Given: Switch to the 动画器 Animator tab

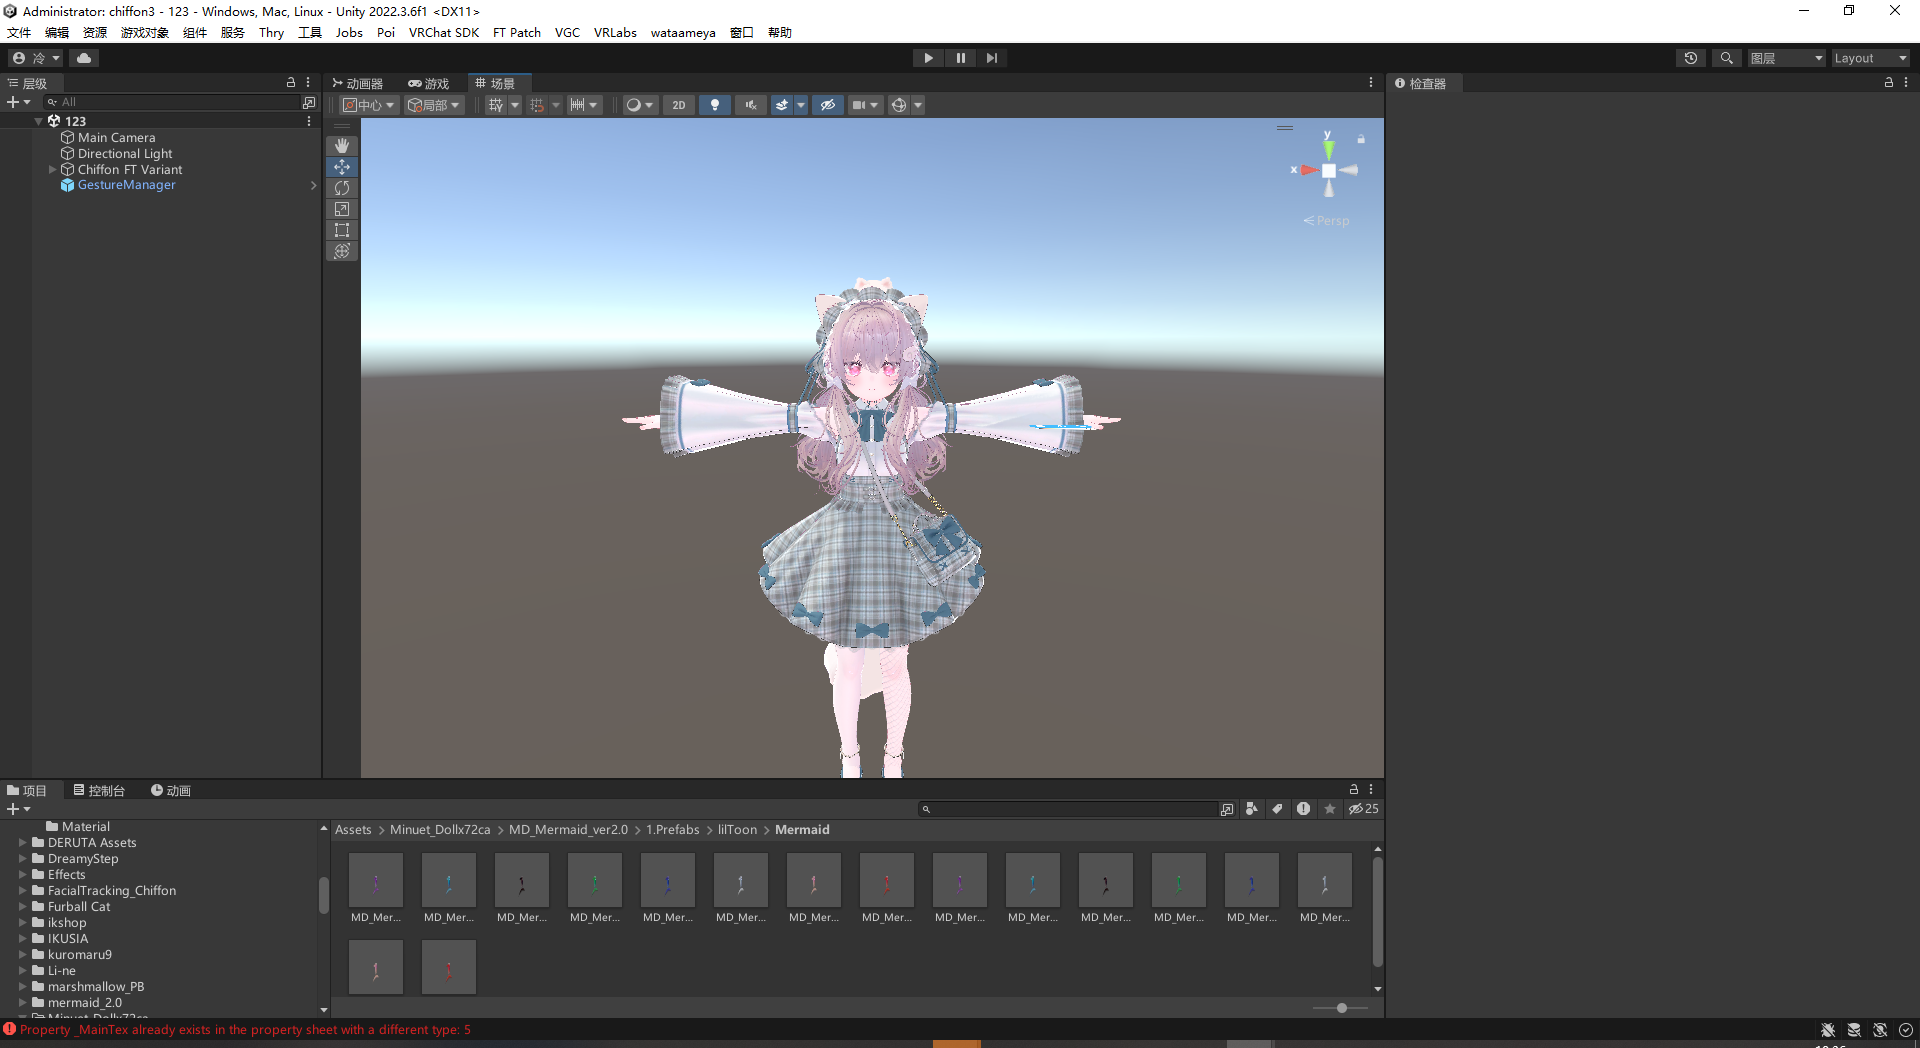Looking at the screenshot, I should tap(358, 84).
